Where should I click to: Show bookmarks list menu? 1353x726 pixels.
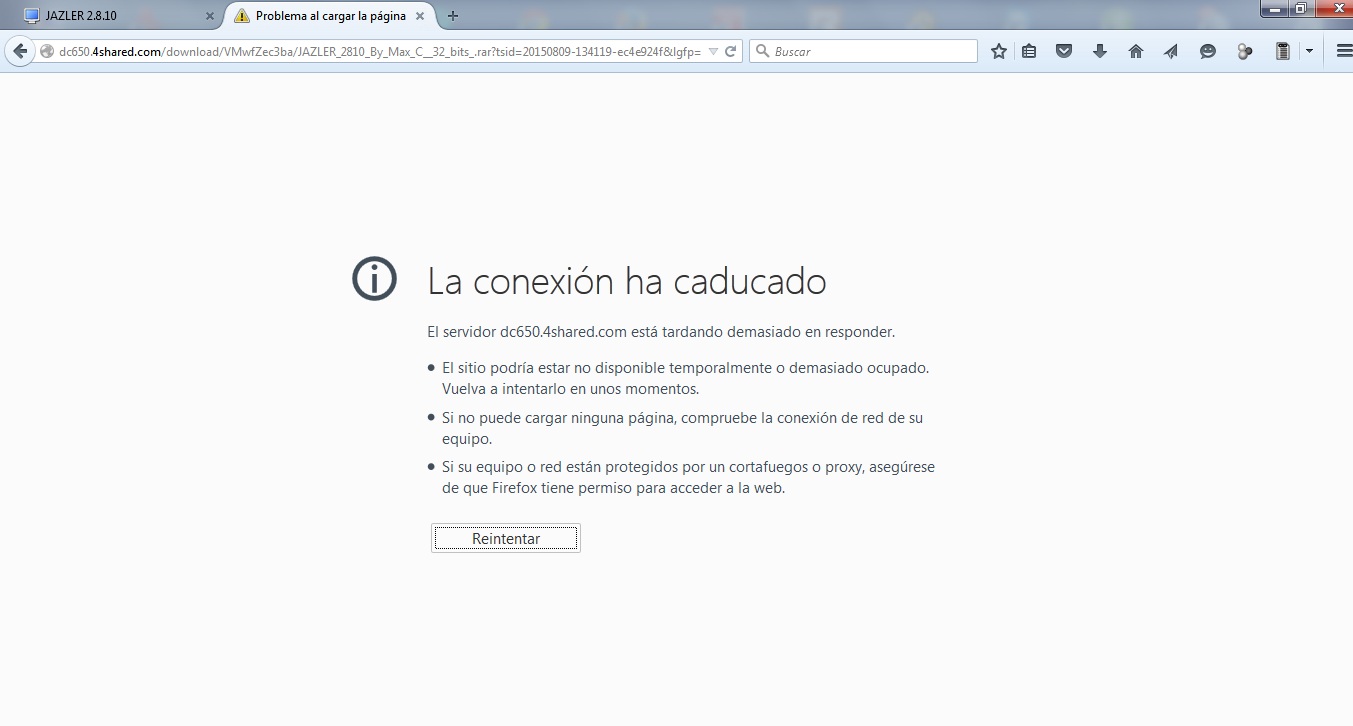[1029, 52]
